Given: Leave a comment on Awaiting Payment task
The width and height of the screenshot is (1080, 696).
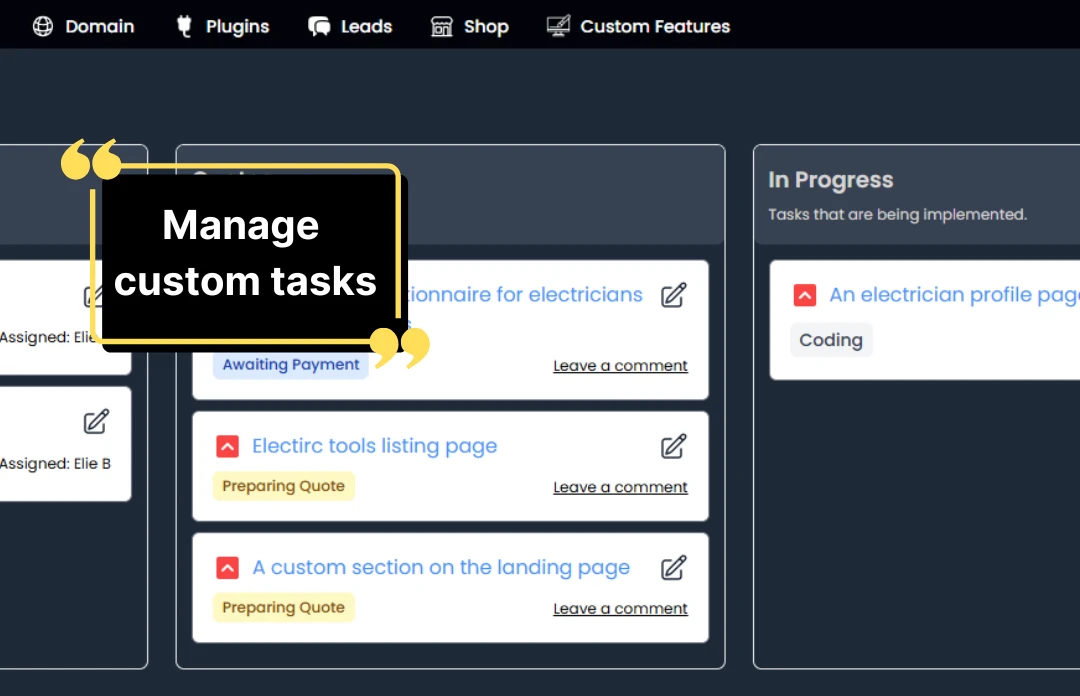Looking at the screenshot, I should point(620,365).
